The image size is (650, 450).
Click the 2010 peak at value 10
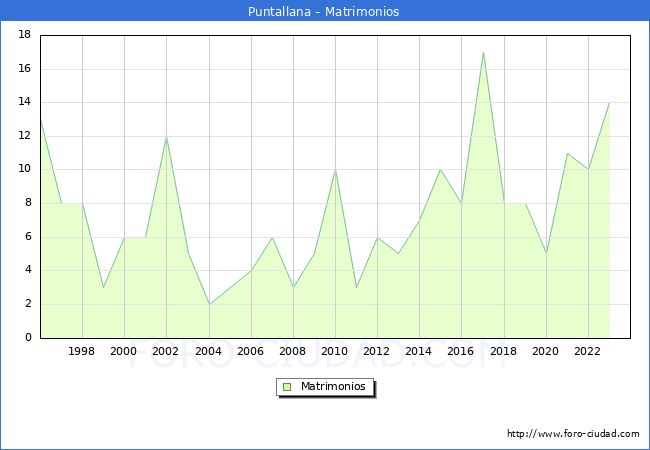tap(335, 170)
